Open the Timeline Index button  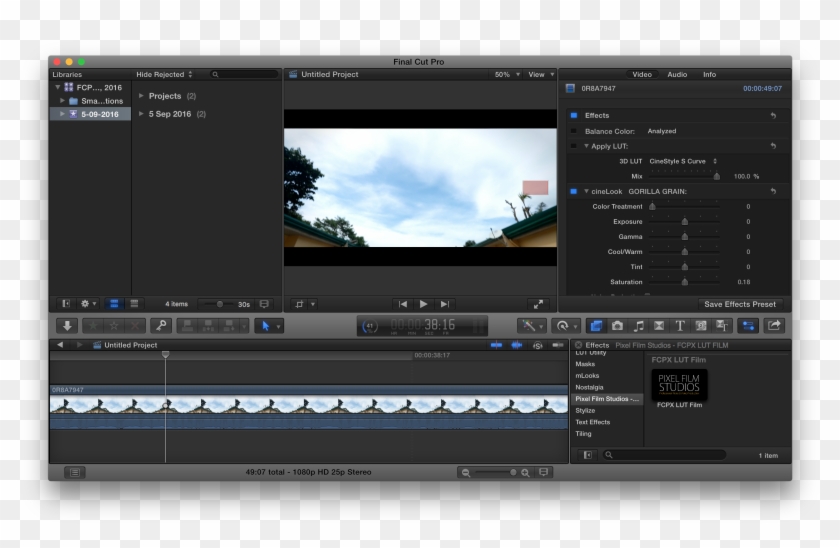click(x=75, y=472)
